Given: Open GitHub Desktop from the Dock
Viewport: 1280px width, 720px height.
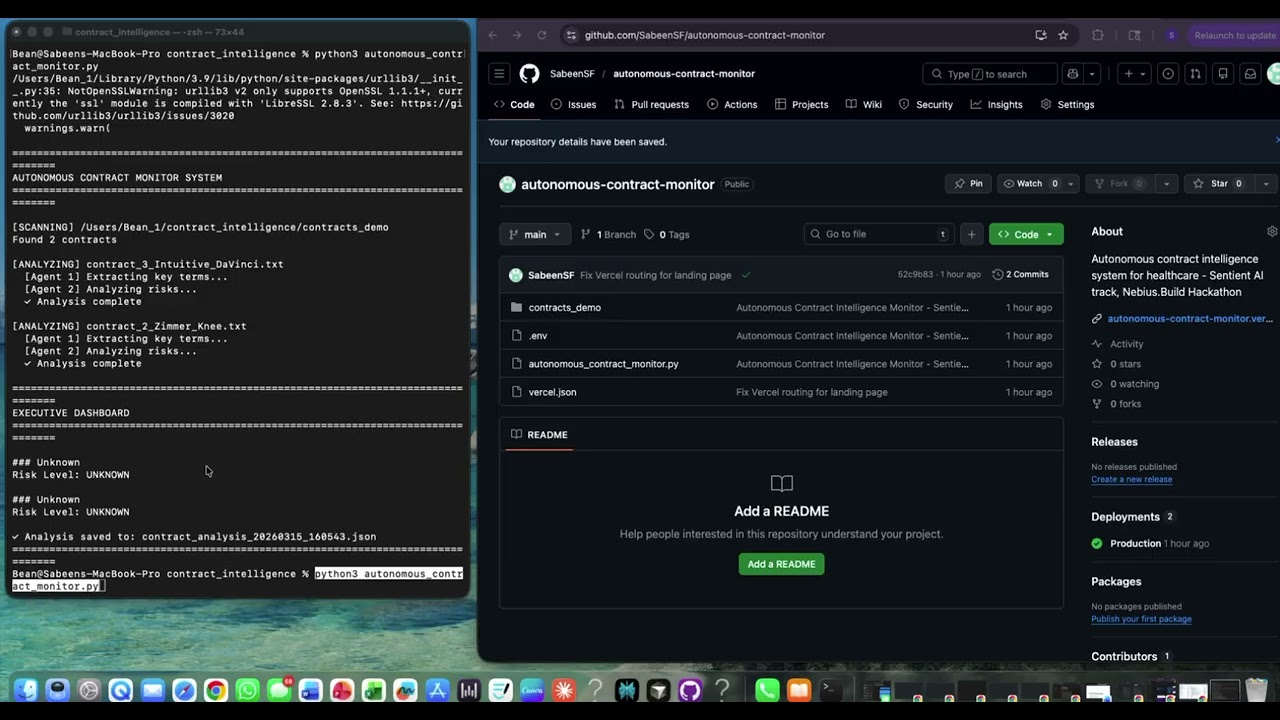Looking at the screenshot, I should click(689, 690).
